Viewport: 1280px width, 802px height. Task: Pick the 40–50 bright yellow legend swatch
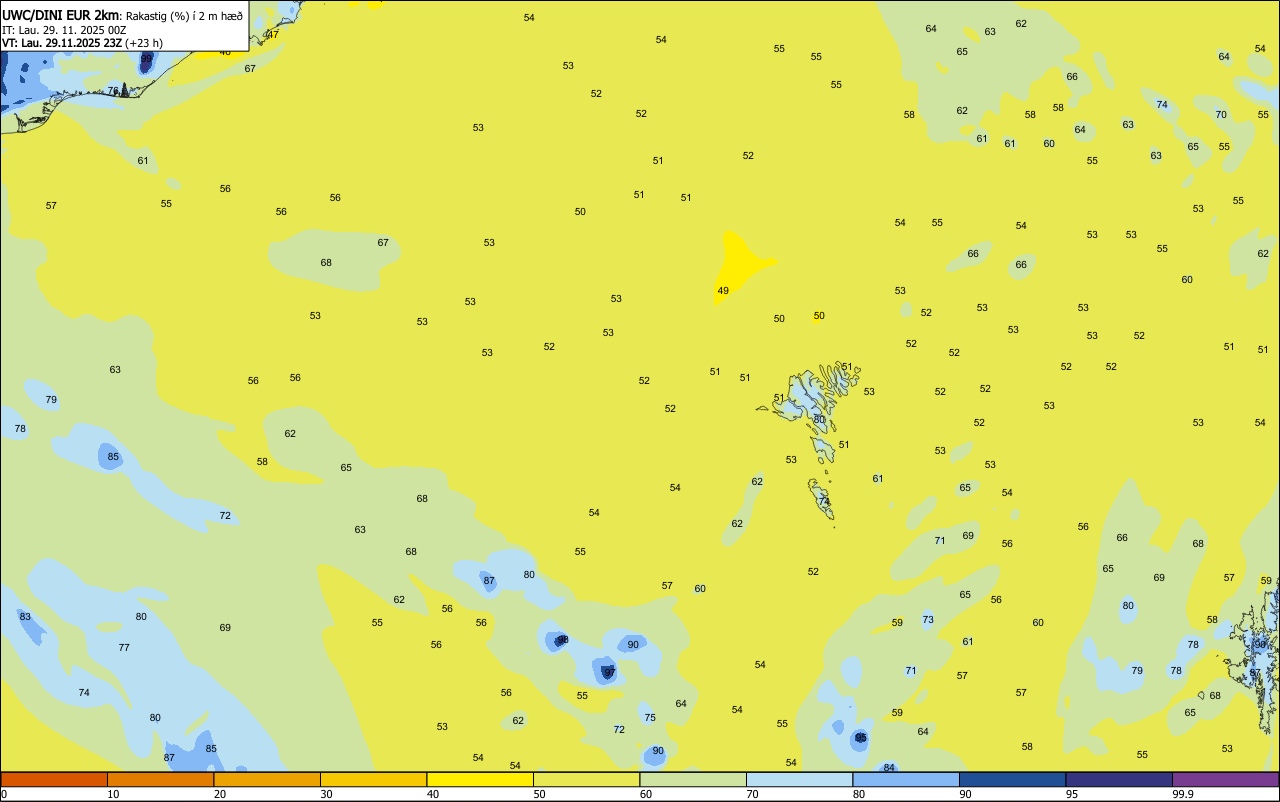480,779
